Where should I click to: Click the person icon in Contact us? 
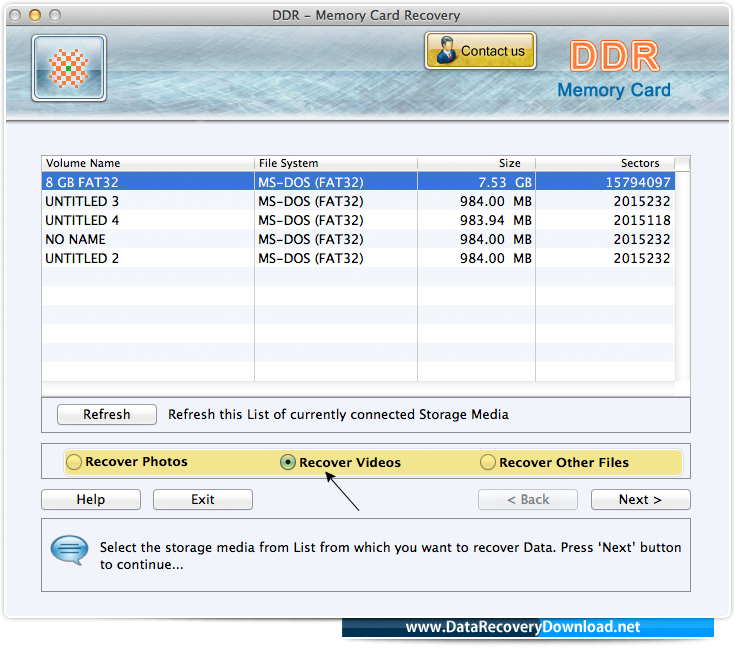(x=446, y=50)
